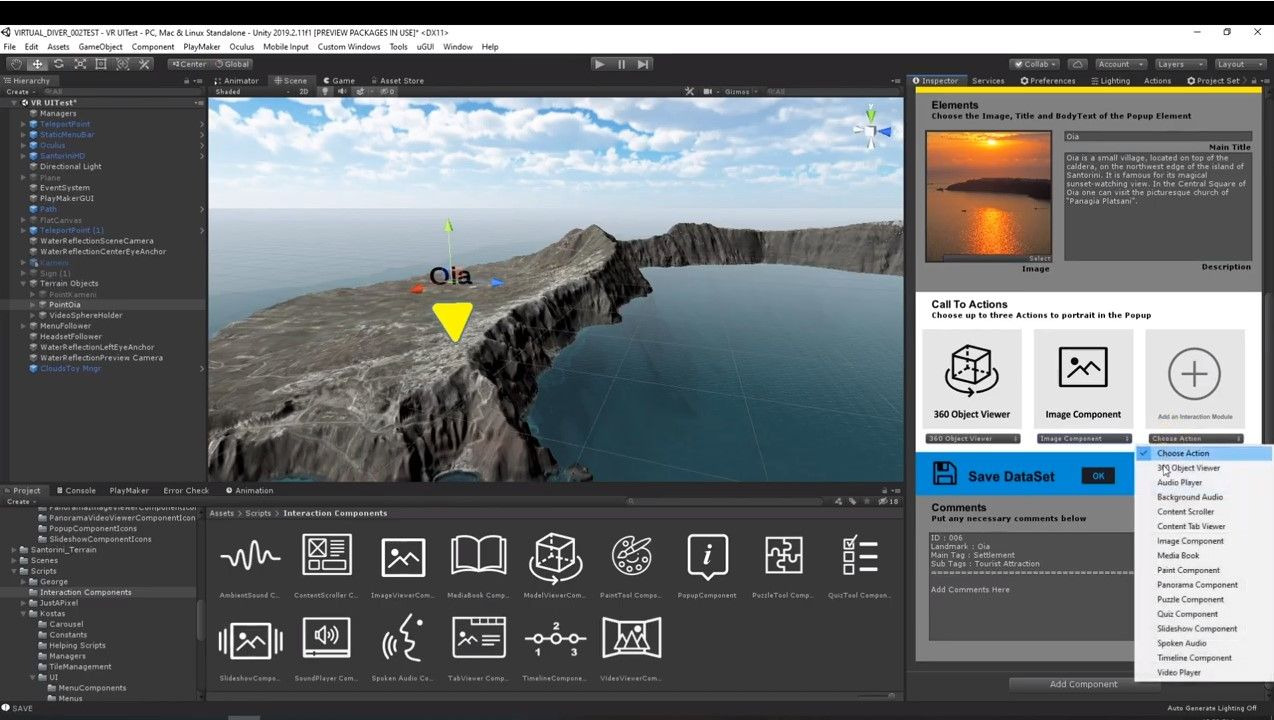Select the PopupComponent info icon

tap(708, 556)
